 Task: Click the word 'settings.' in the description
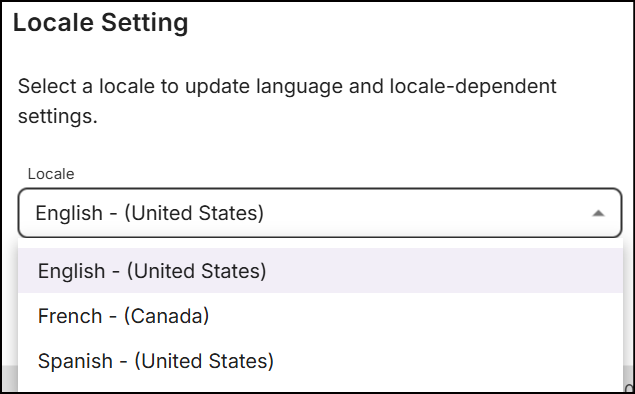[58, 117]
